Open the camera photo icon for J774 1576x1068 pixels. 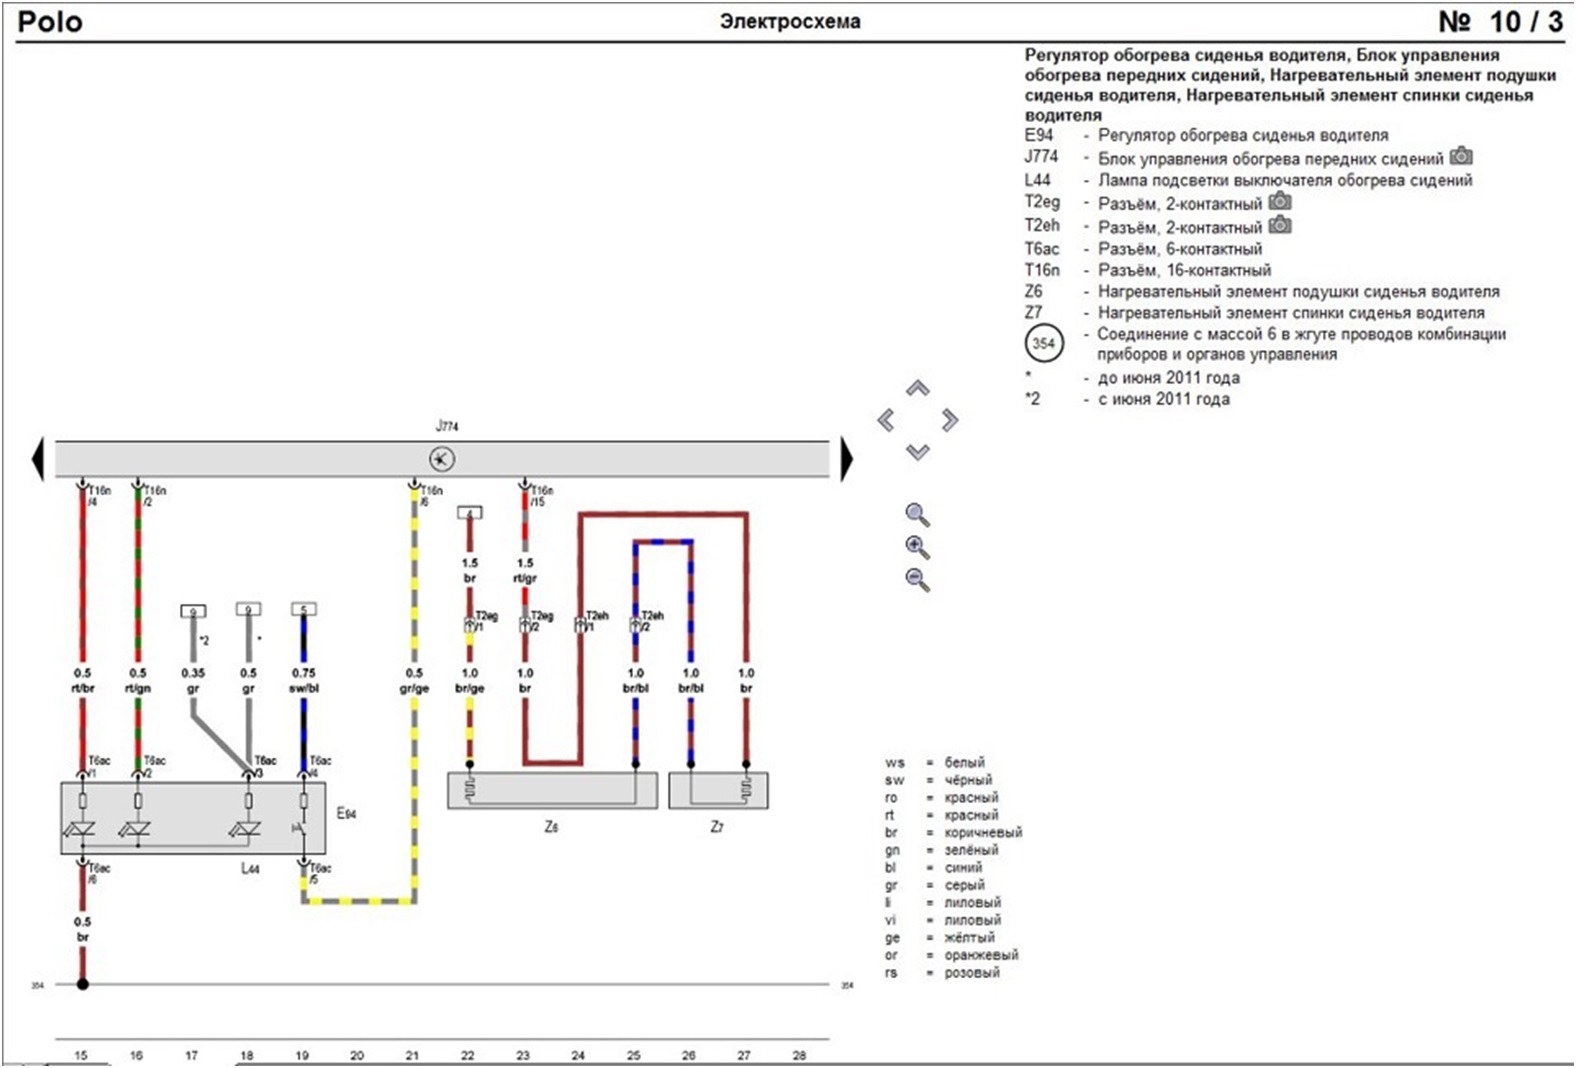(1461, 156)
